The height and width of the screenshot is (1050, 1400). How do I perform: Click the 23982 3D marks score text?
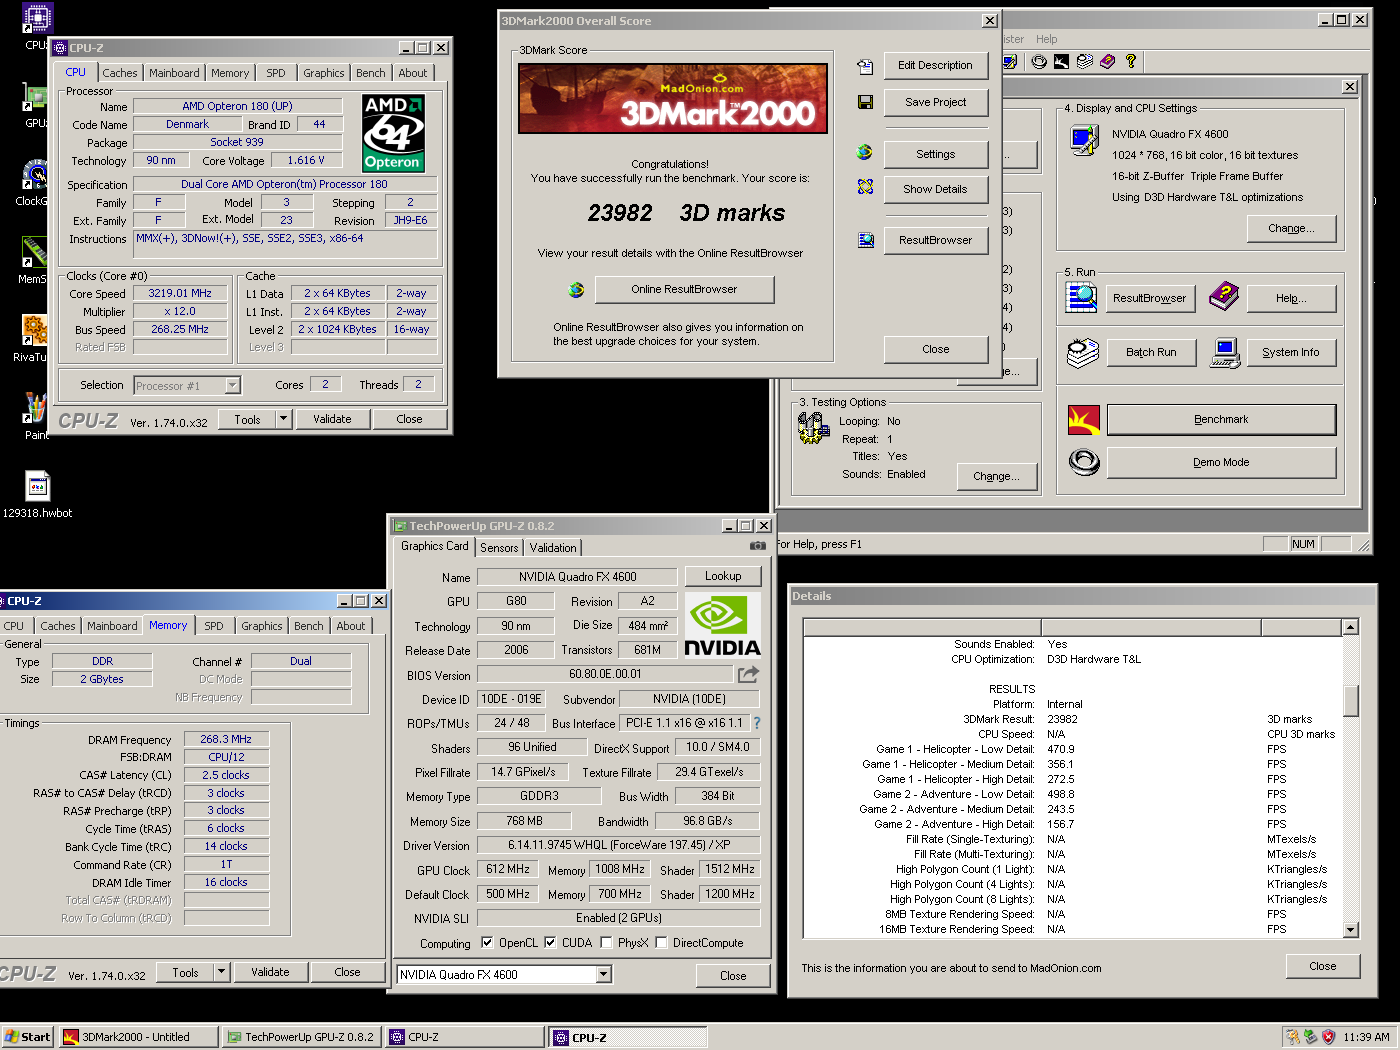click(x=686, y=213)
